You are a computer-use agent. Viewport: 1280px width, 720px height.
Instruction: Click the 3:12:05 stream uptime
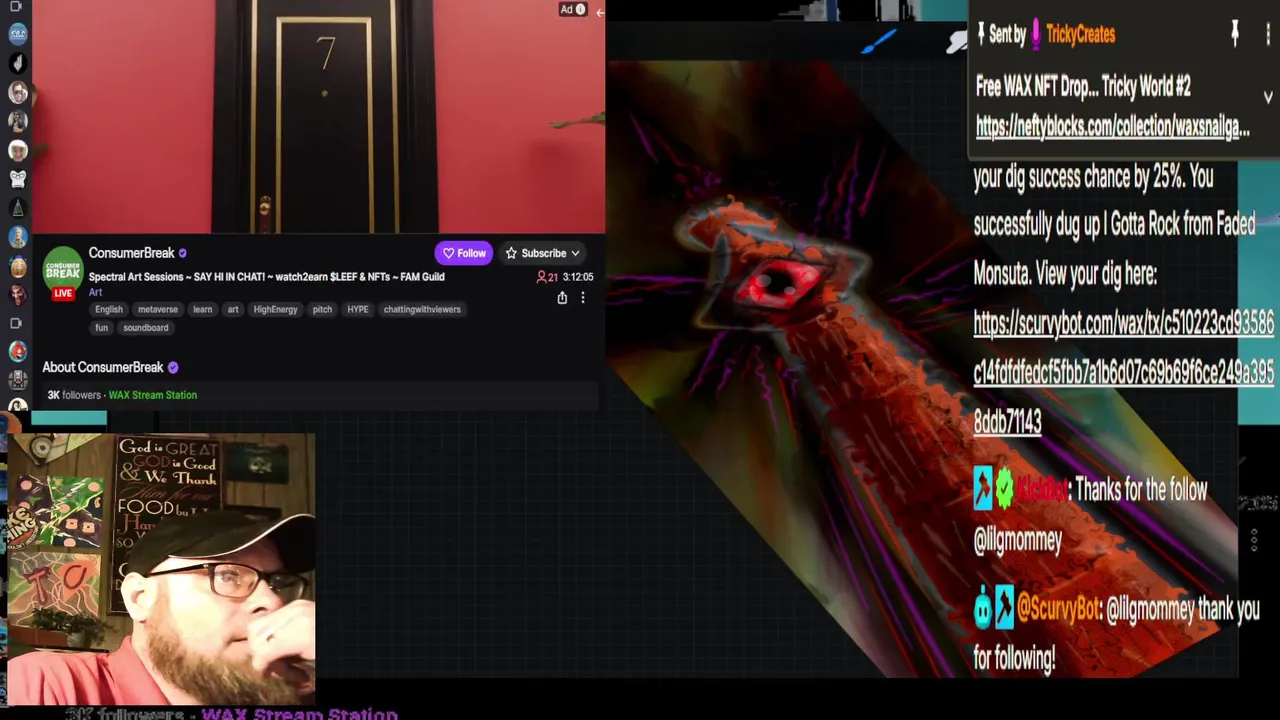[x=578, y=277]
